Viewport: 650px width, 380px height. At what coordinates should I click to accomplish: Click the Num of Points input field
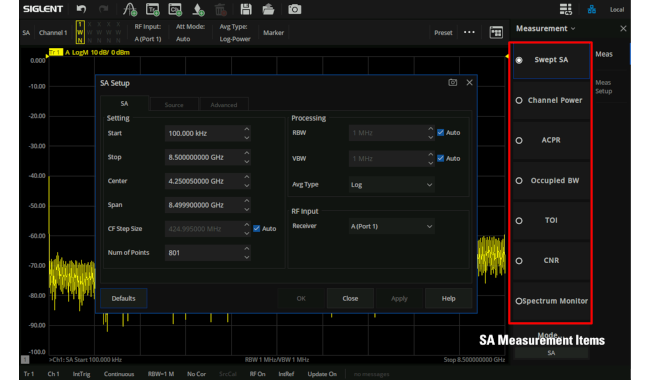208,253
